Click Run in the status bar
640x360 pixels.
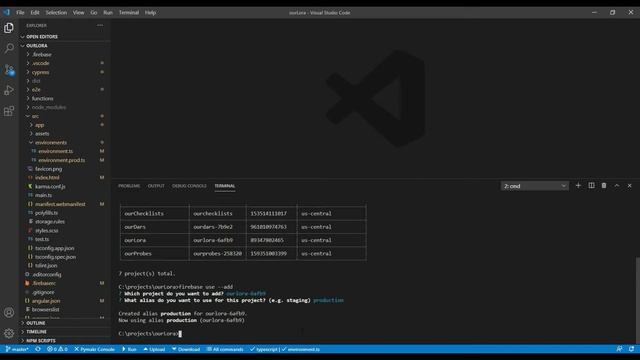(x=129, y=349)
